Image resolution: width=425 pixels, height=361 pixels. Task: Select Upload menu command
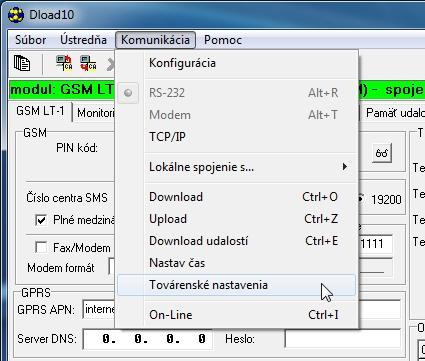click(237, 219)
